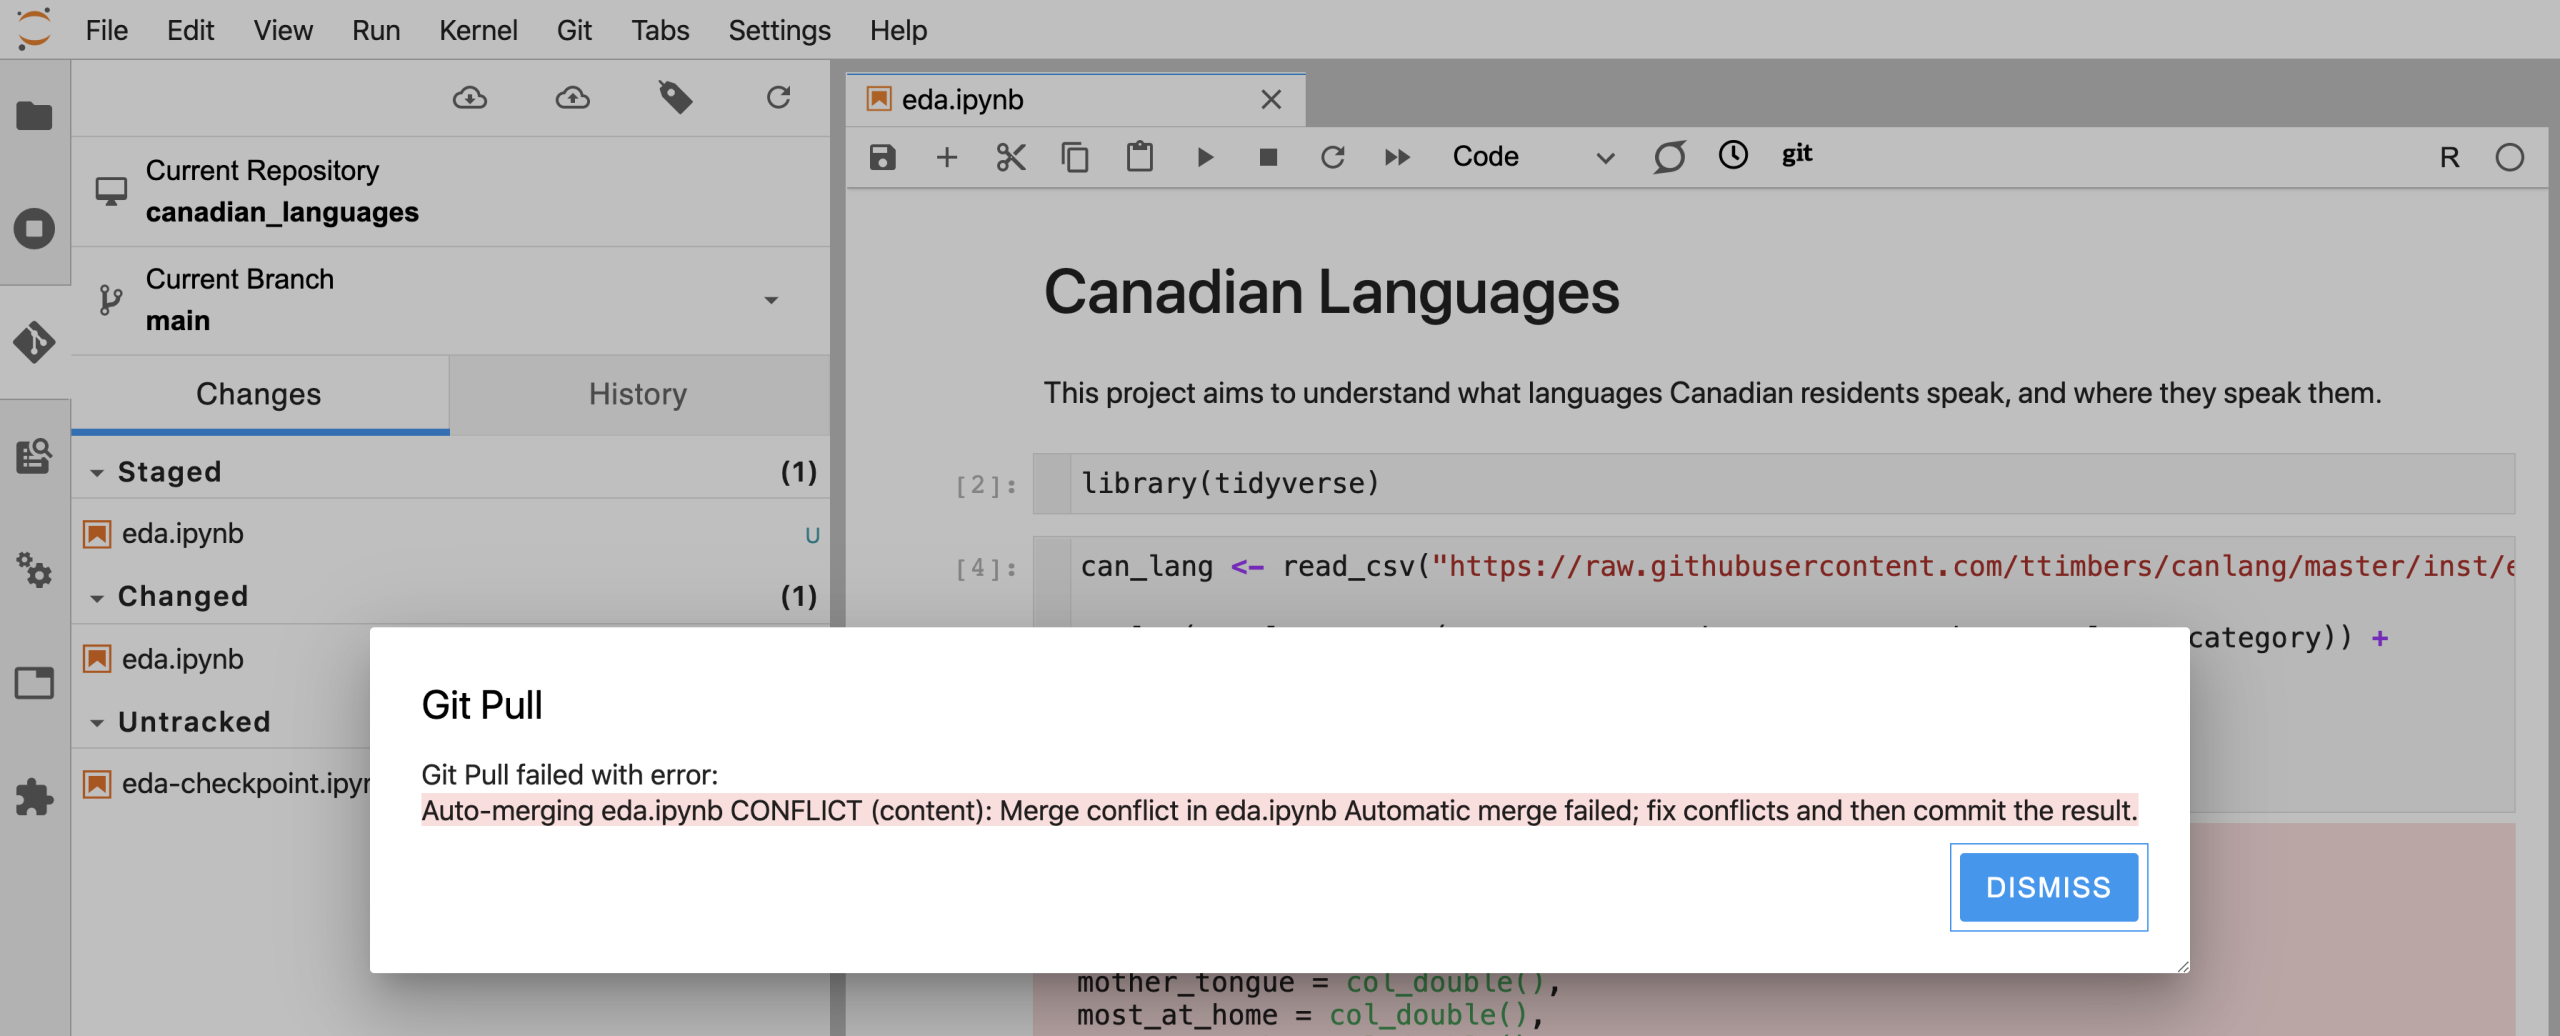Screen dimensions: 2560x1036
Task: Dismiss the Git Pull error dialog
Action: tap(2048, 887)
